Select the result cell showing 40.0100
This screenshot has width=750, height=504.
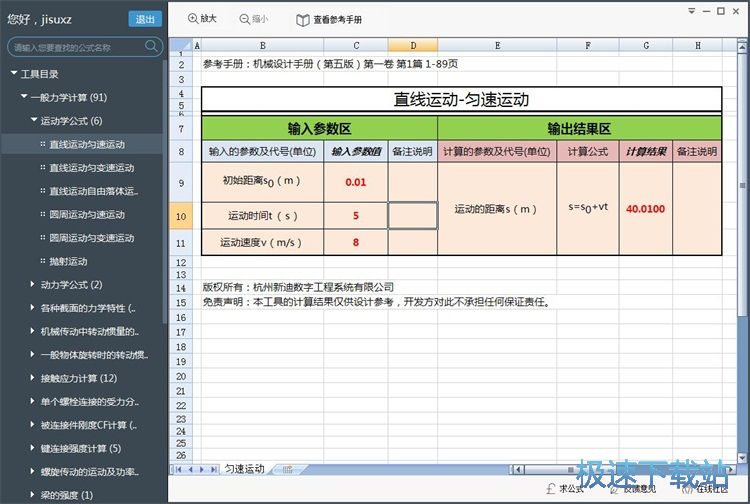coord(645,208)
